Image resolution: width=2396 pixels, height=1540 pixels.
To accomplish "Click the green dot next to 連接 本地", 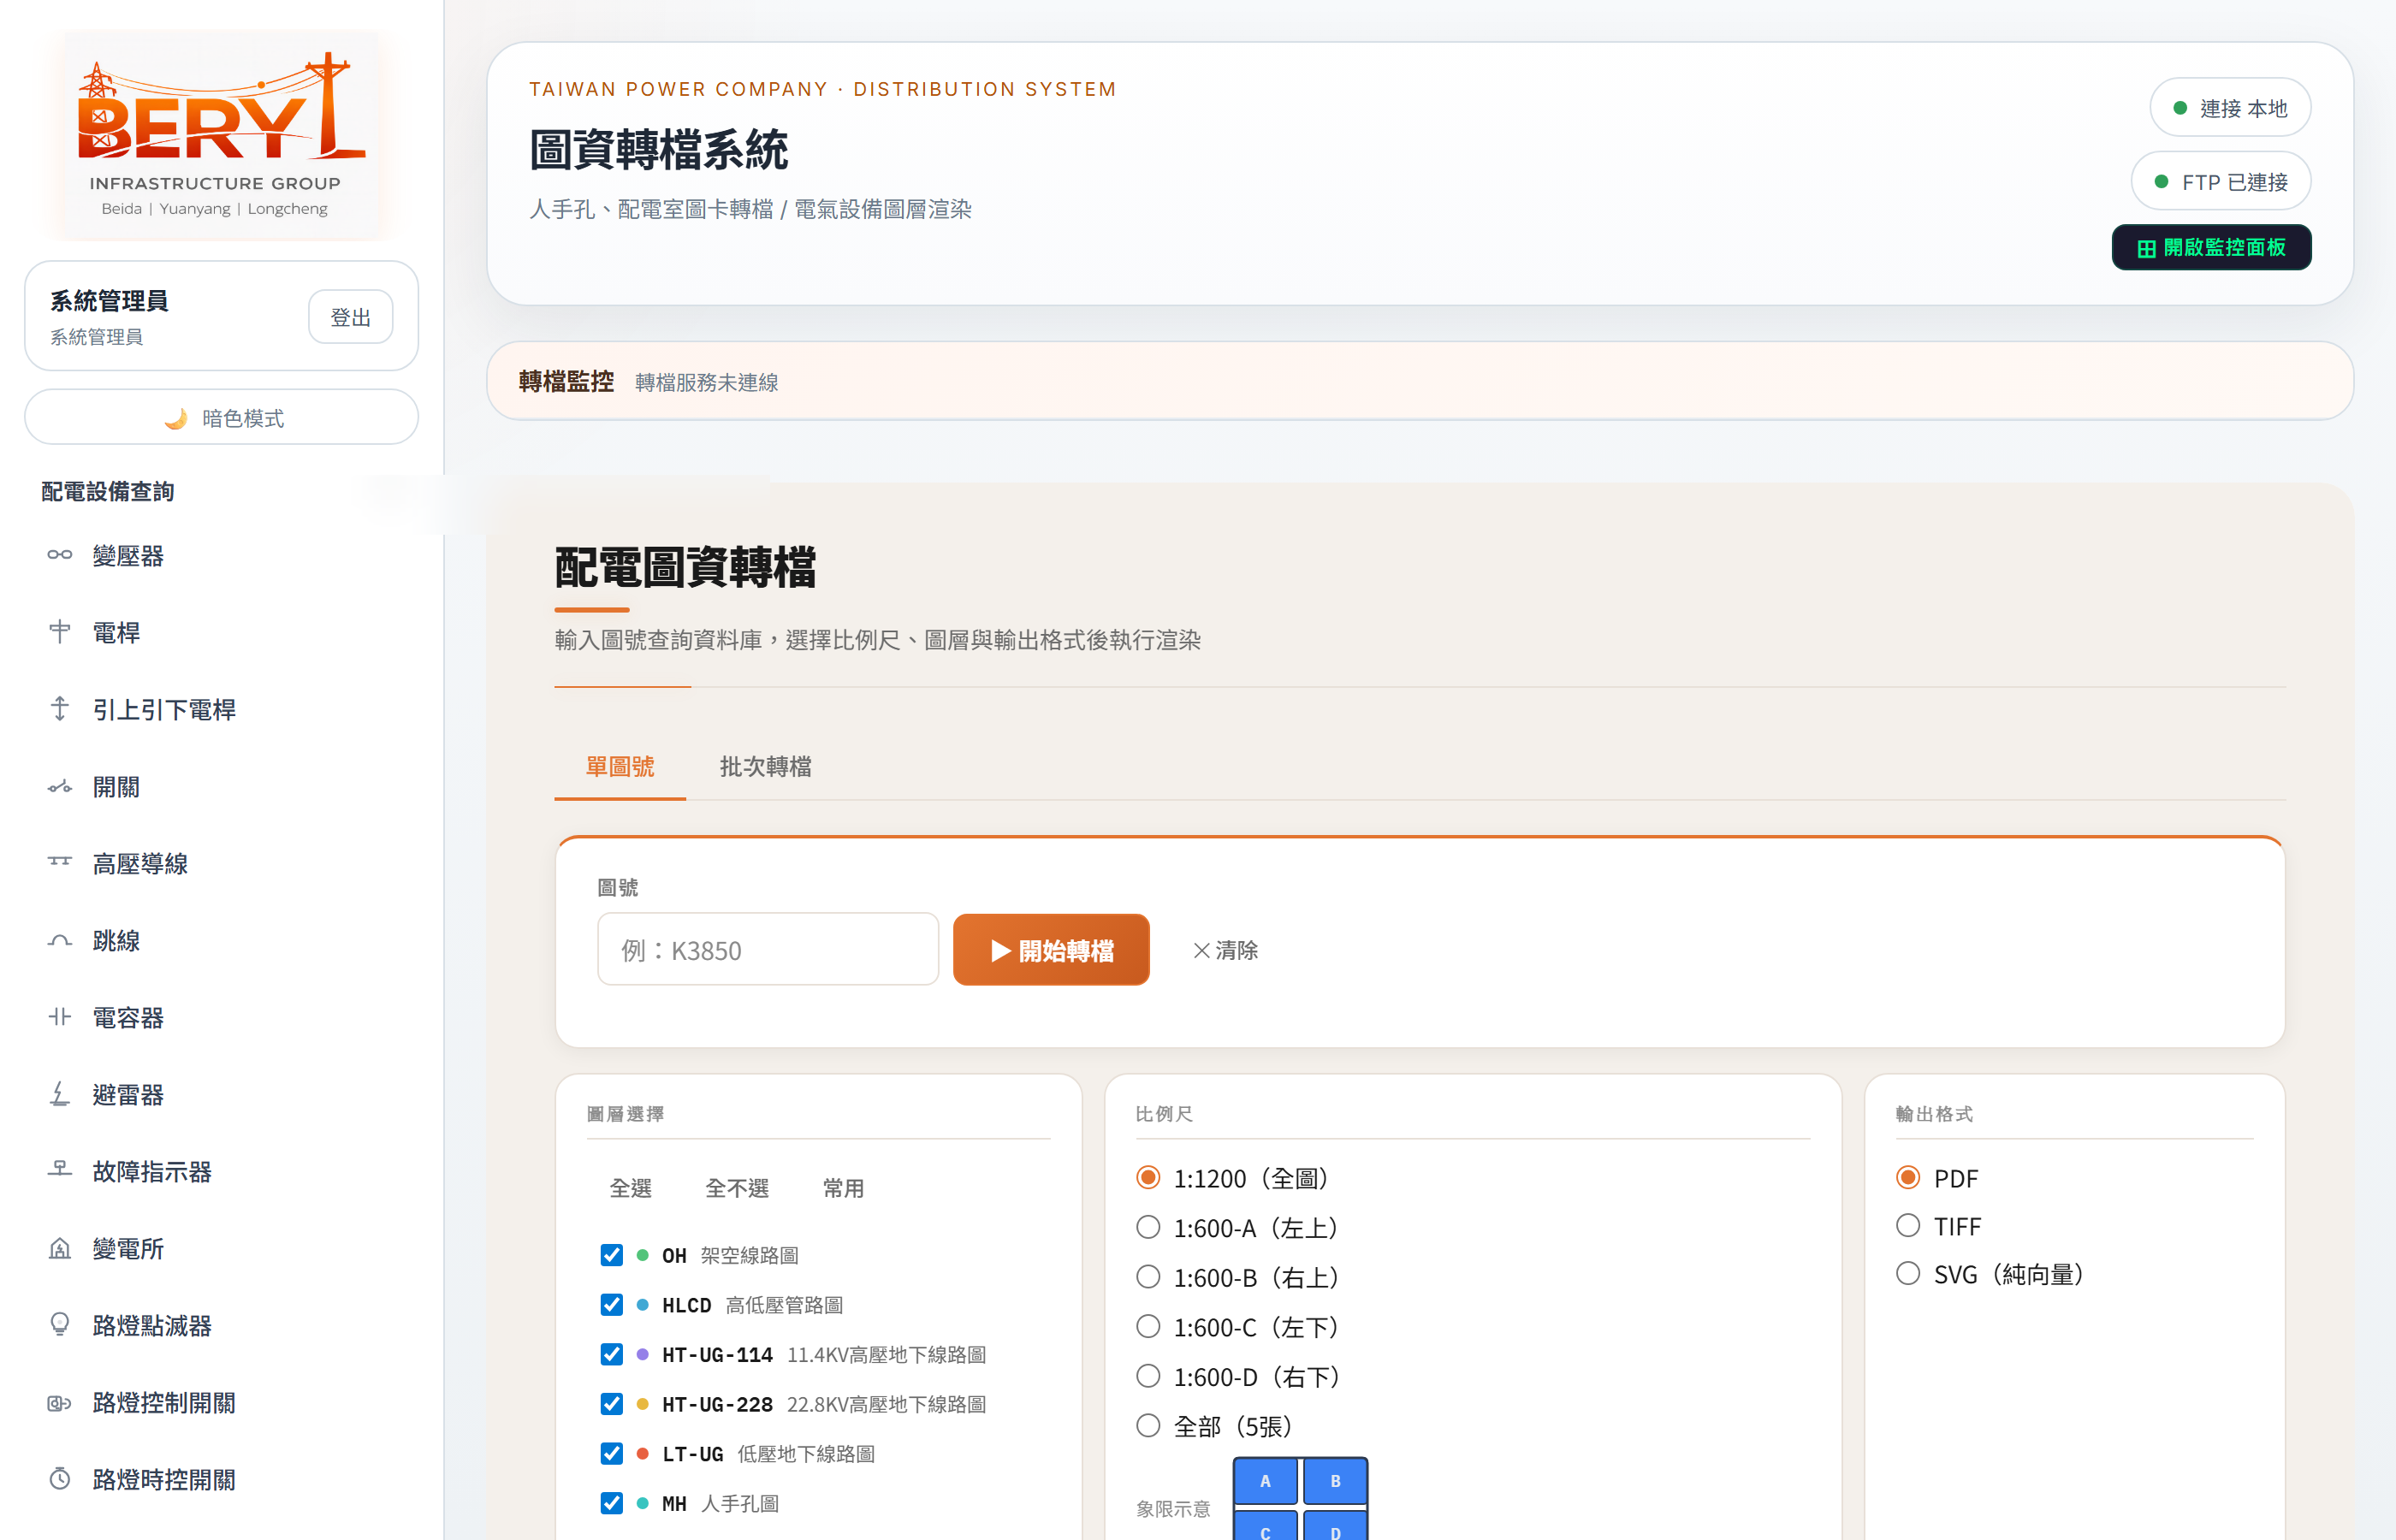I will (x=2180, y=108).
